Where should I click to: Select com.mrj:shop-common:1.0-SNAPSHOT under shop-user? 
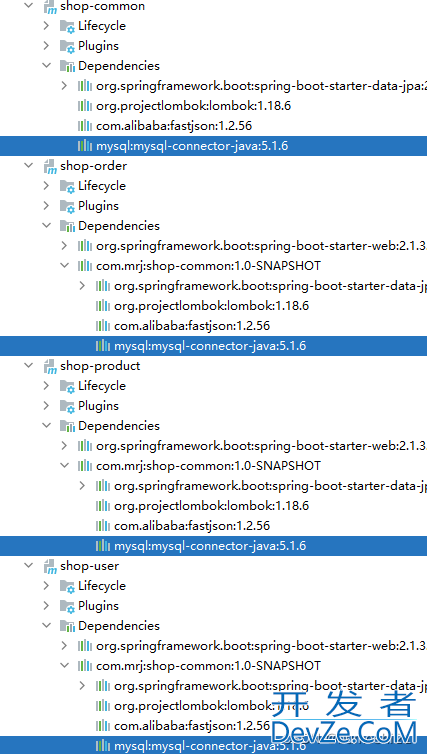pyautogui.click(x=208, y=666)
